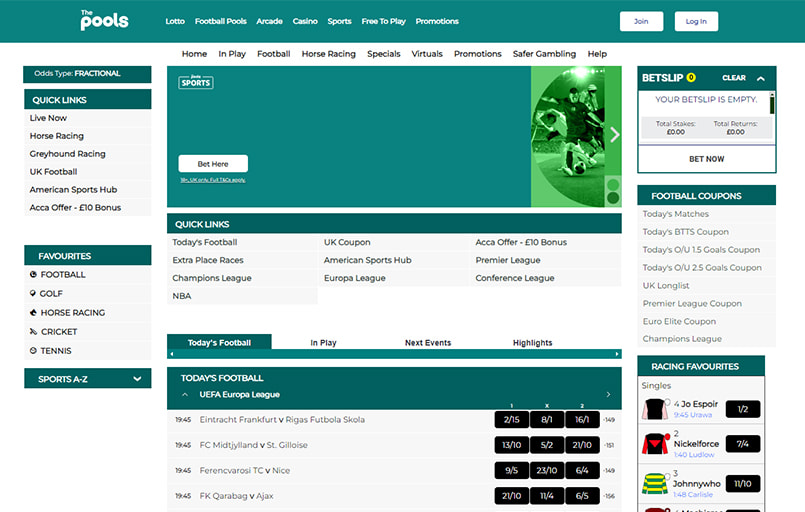Open Conference League quick link

point(546,278)
